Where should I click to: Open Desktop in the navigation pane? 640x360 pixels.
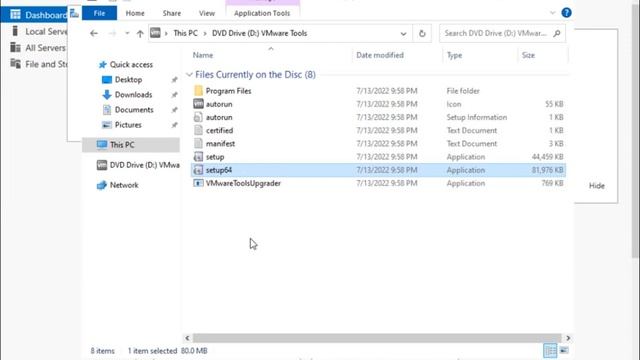pos(128,80)
